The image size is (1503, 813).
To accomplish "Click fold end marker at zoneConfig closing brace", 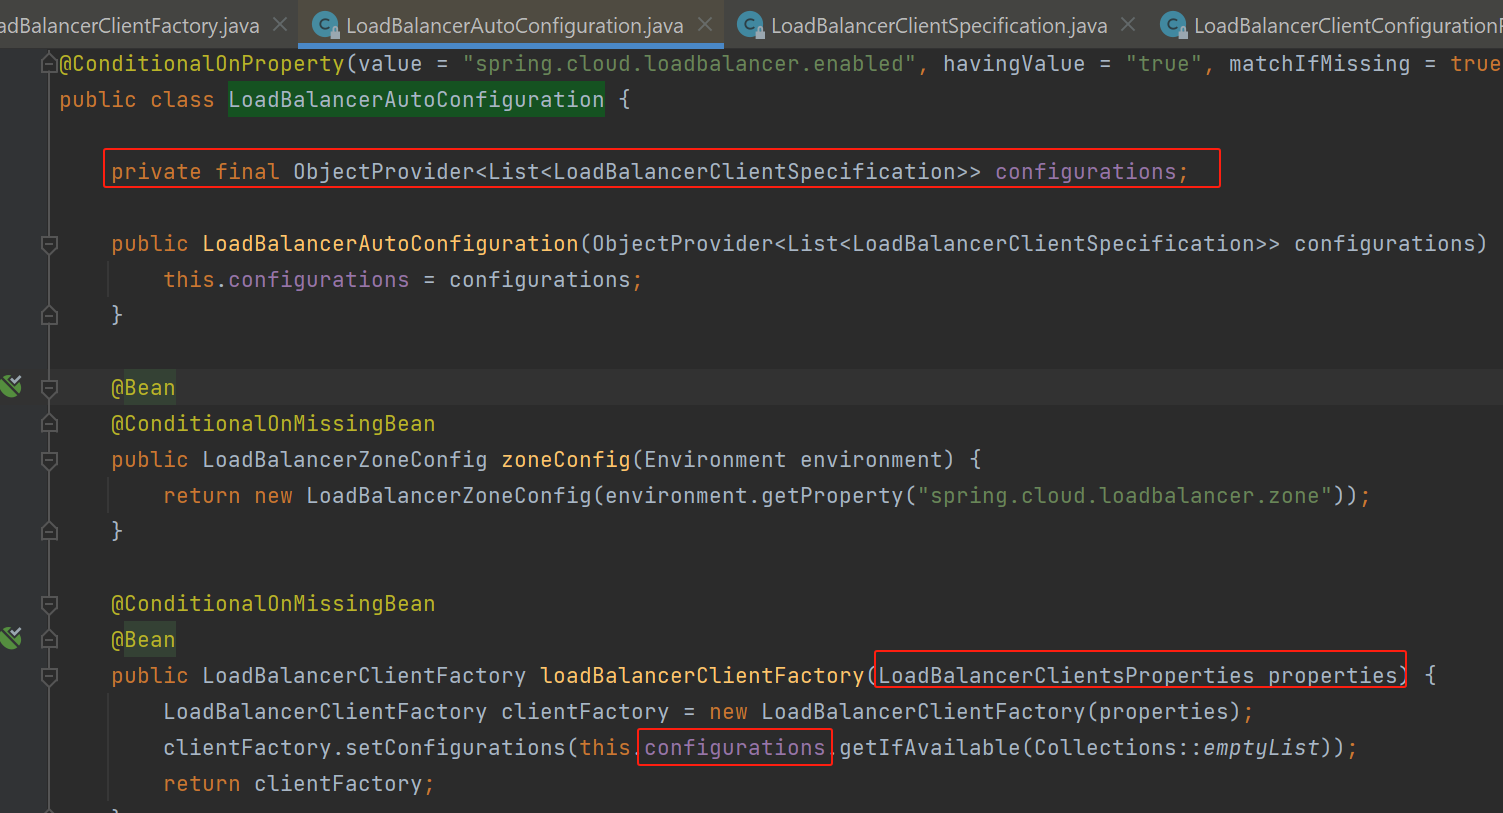I will click(x=49, y=531).
